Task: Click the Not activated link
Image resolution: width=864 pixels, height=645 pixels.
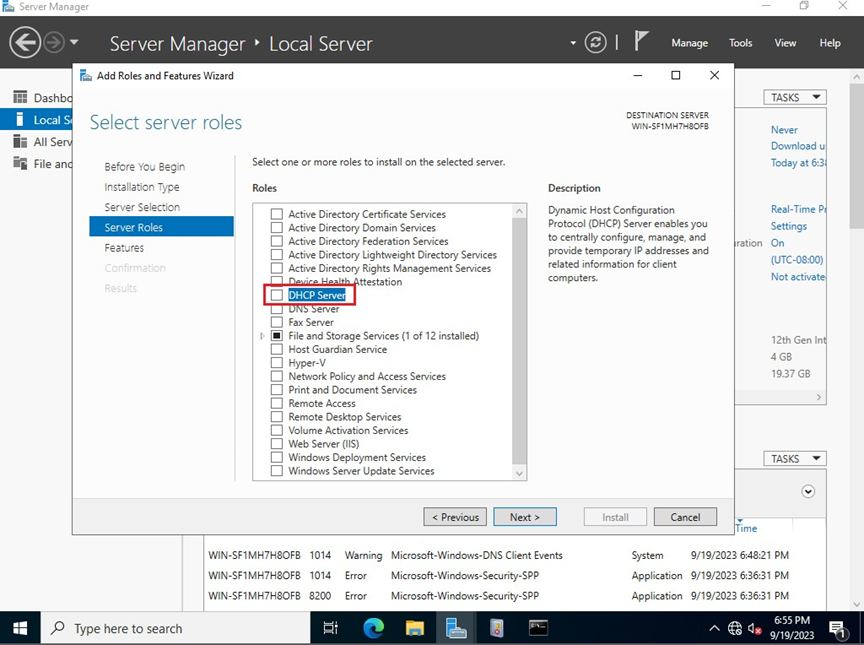Action: (x=798, y=277)
